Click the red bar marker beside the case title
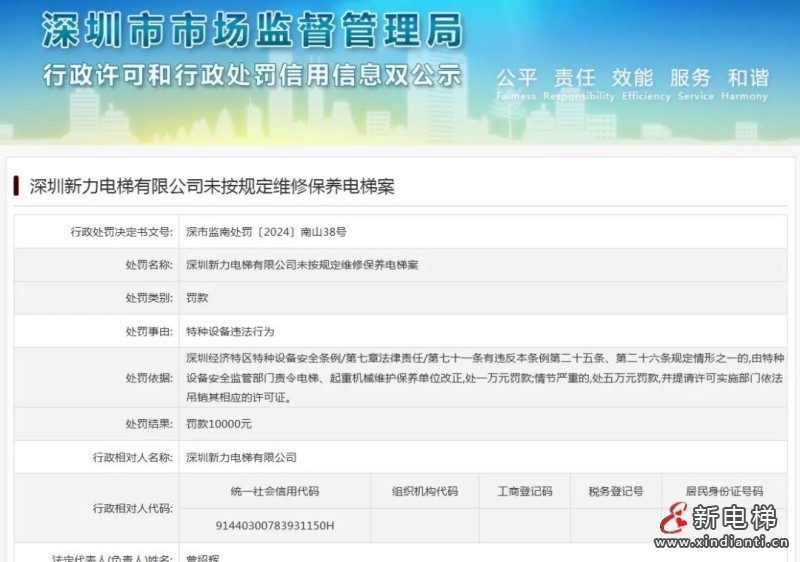The width and height of the screenshot is (800, 562). pos(16,186)
